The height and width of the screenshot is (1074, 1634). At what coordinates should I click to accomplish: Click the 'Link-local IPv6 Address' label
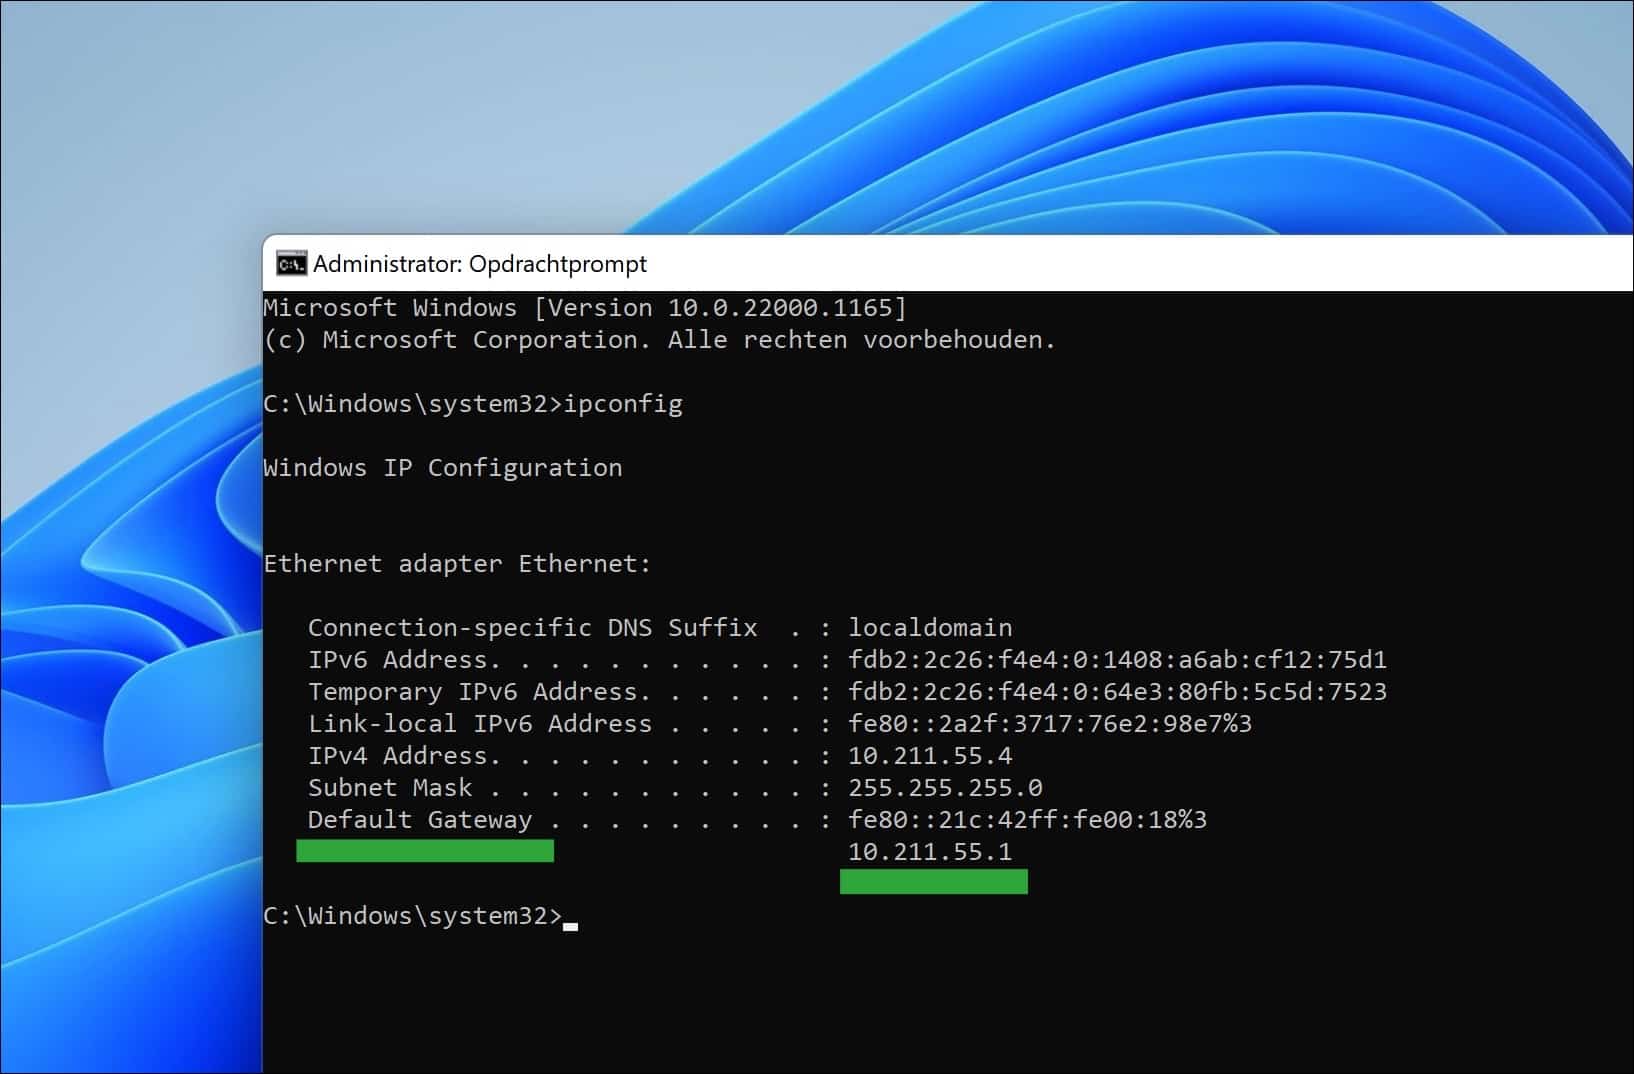click(480, 724)
